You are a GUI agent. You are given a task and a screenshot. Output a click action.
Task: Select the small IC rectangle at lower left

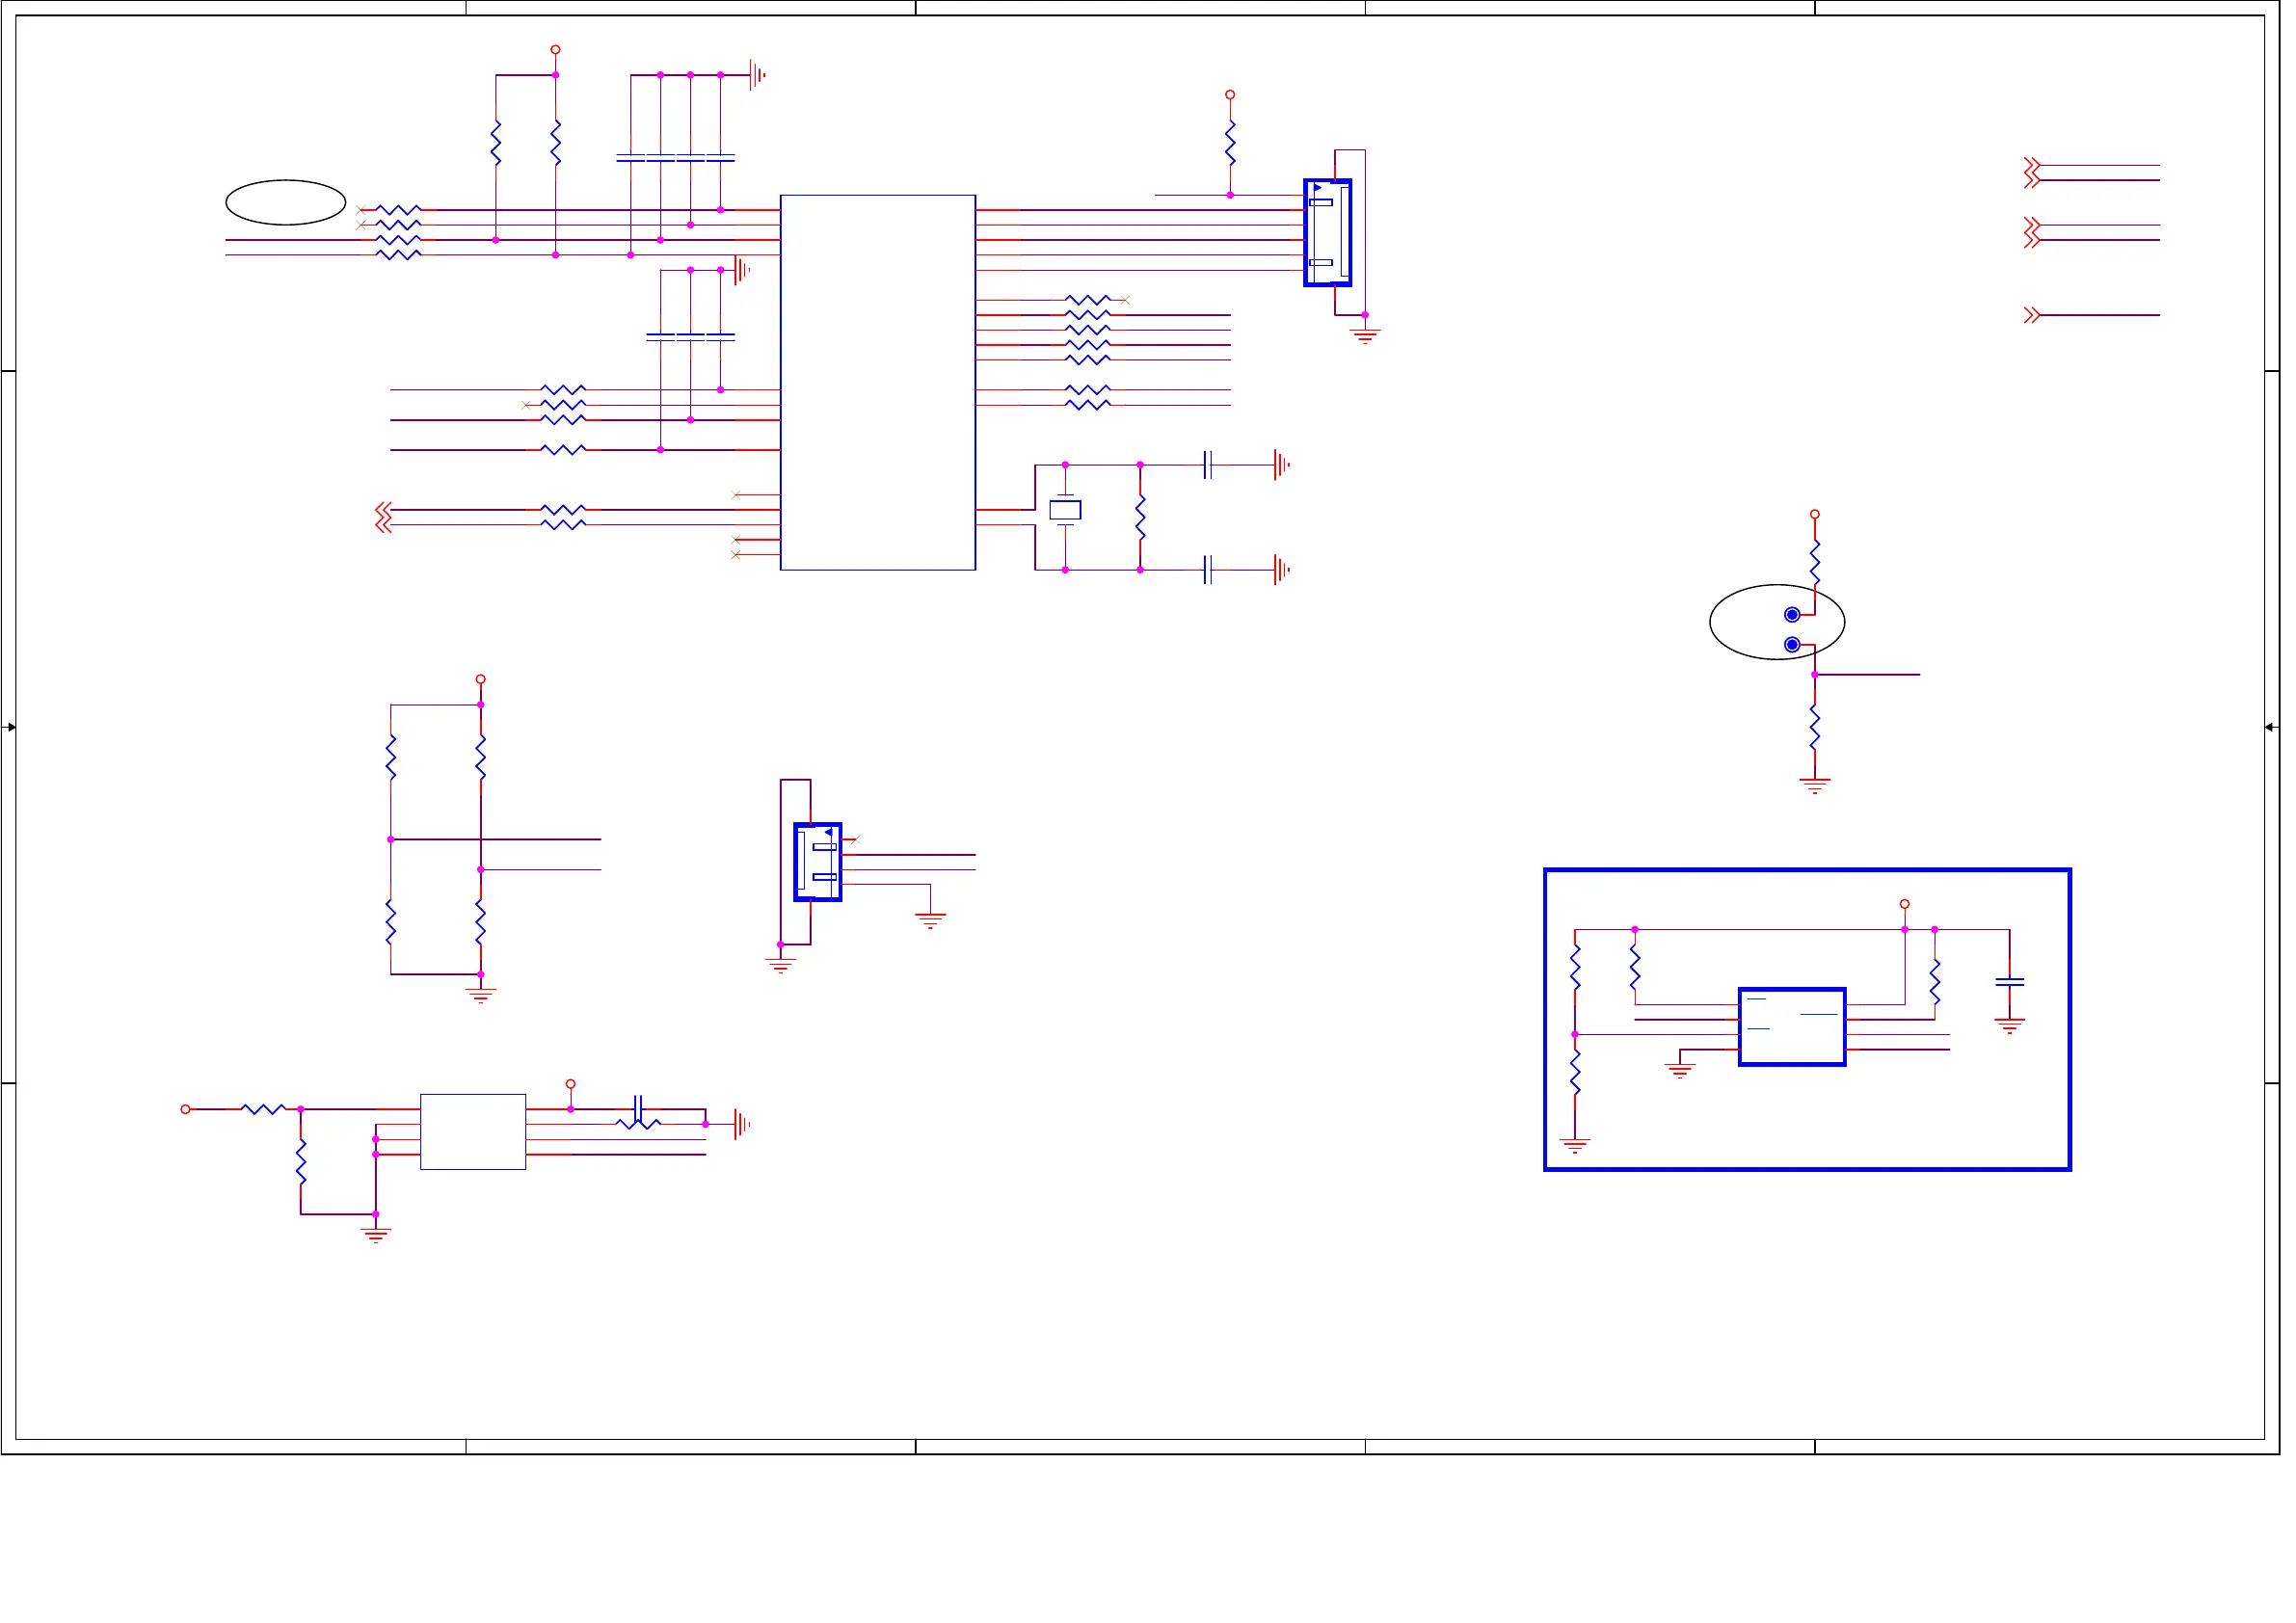tap(473, 1131)
